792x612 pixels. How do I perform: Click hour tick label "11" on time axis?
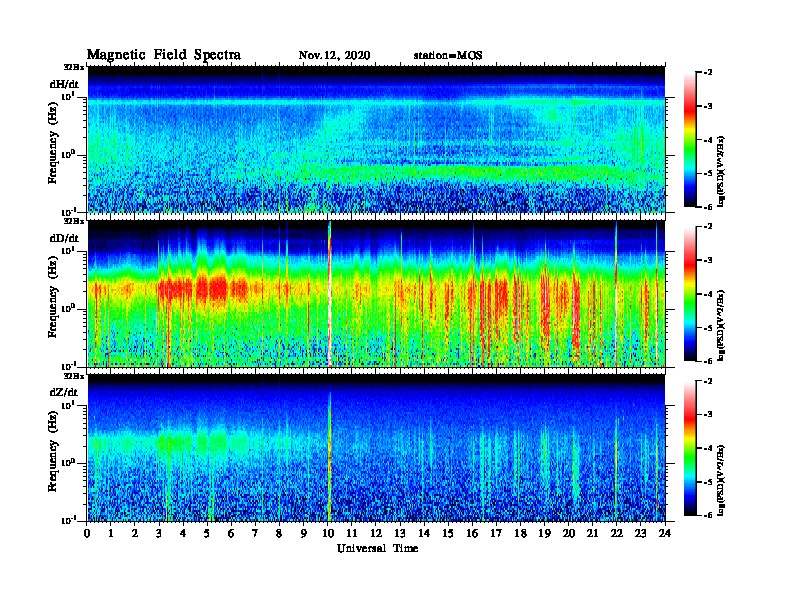coord(352,533)
